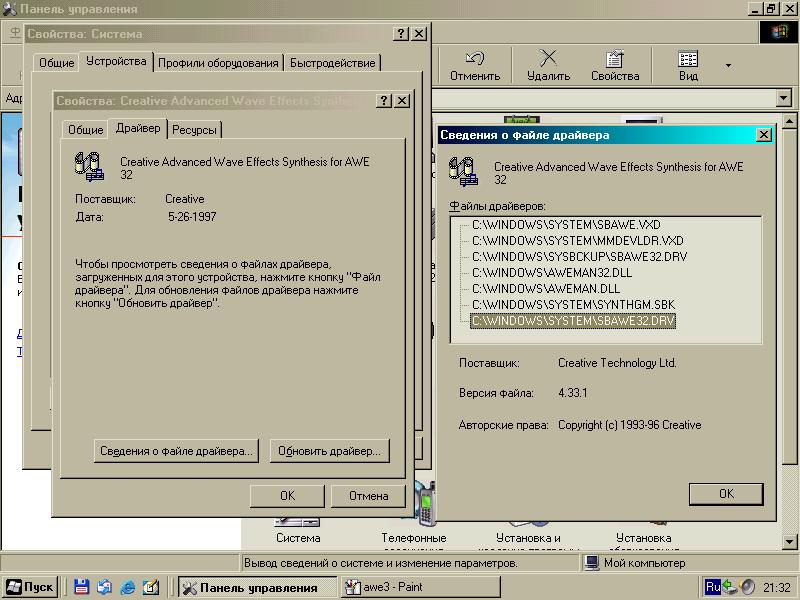
Task: Click Creative Technology Ltd. vendor text
Action: pyautogui.click(x=617, y=363)
